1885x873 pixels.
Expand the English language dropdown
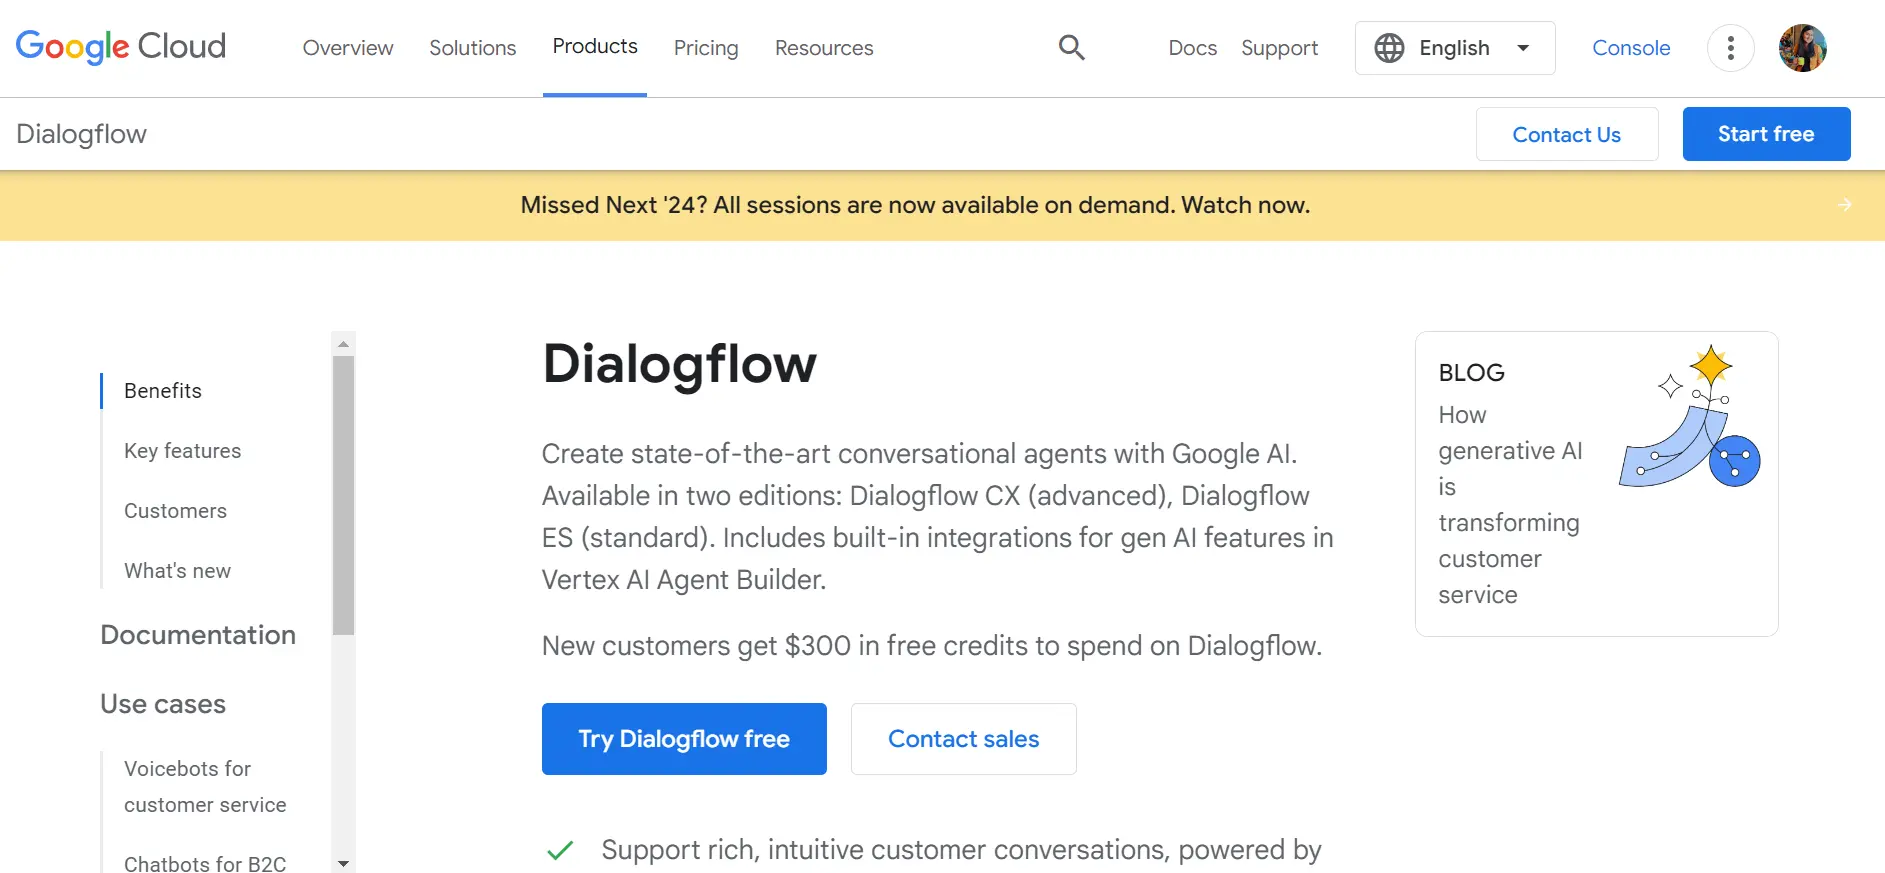coord(1455,48)
